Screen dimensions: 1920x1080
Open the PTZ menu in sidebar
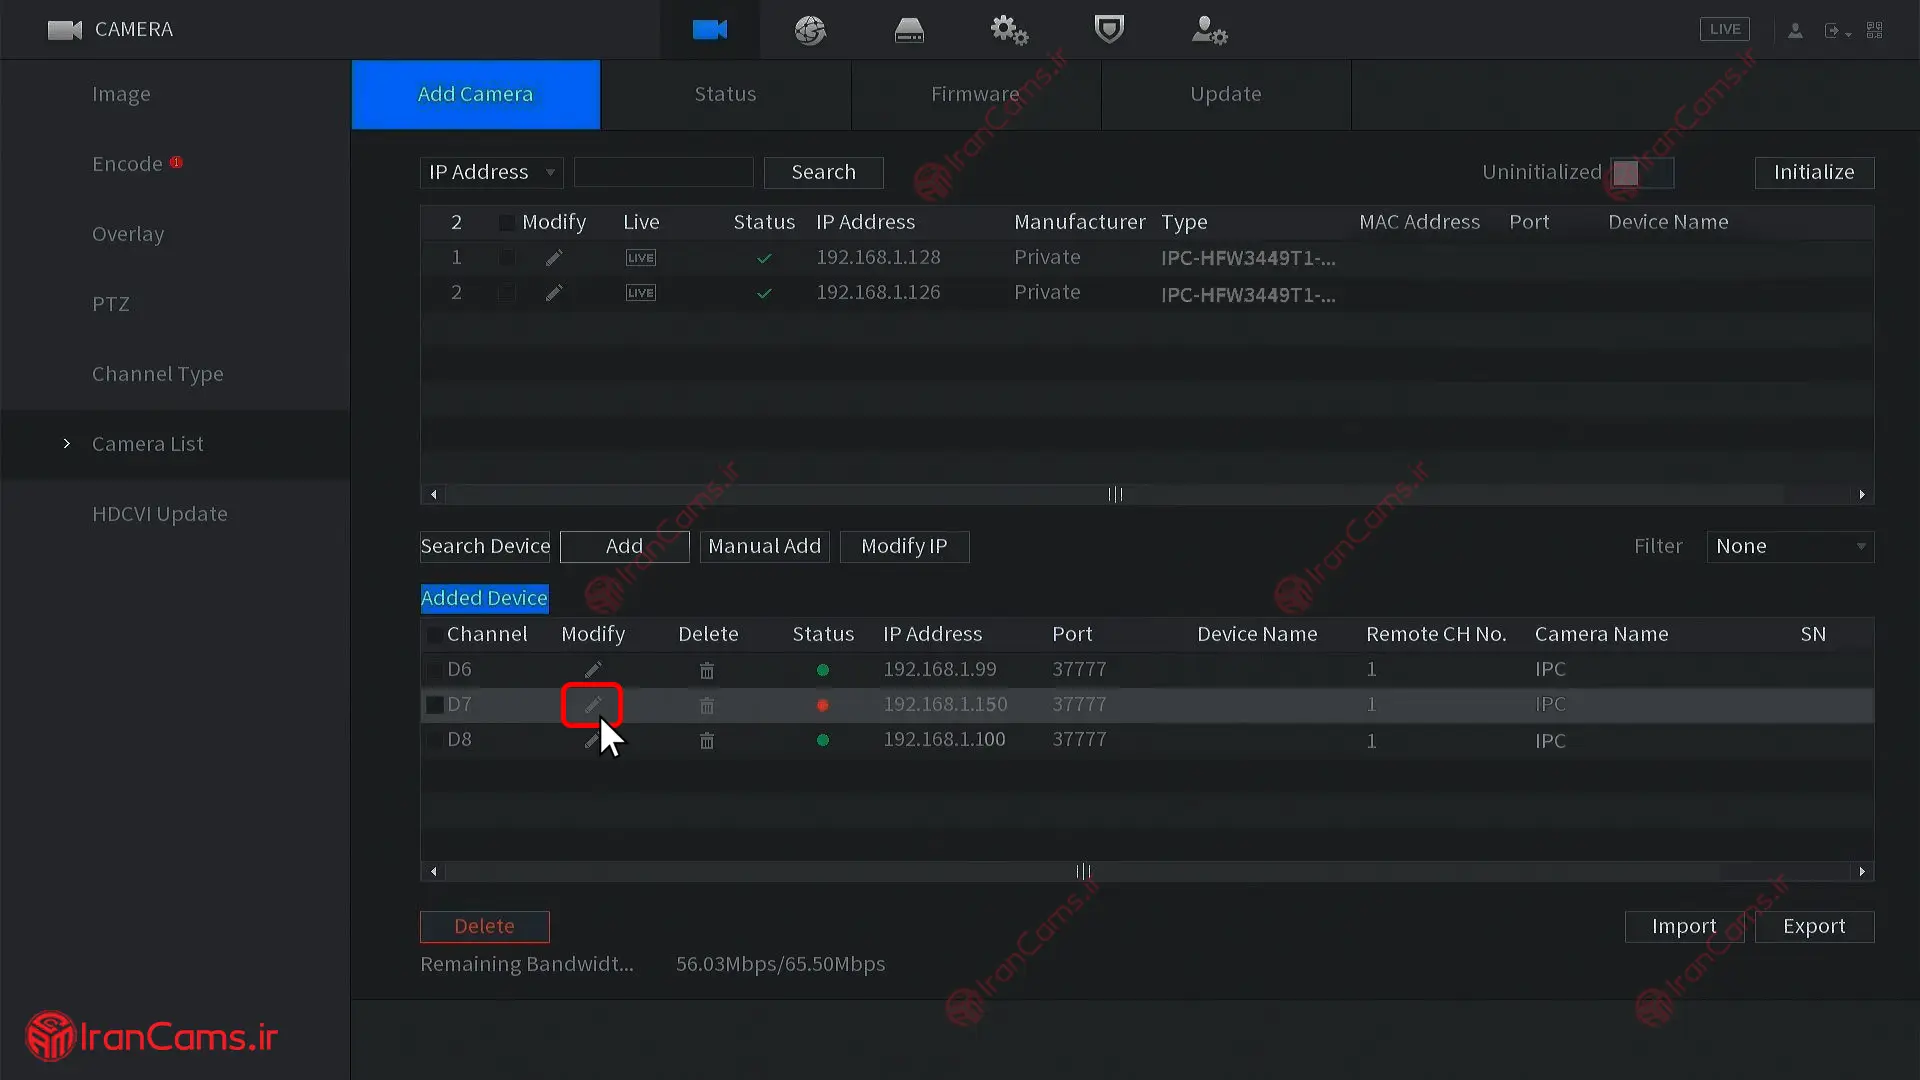(x=111, y=304)
